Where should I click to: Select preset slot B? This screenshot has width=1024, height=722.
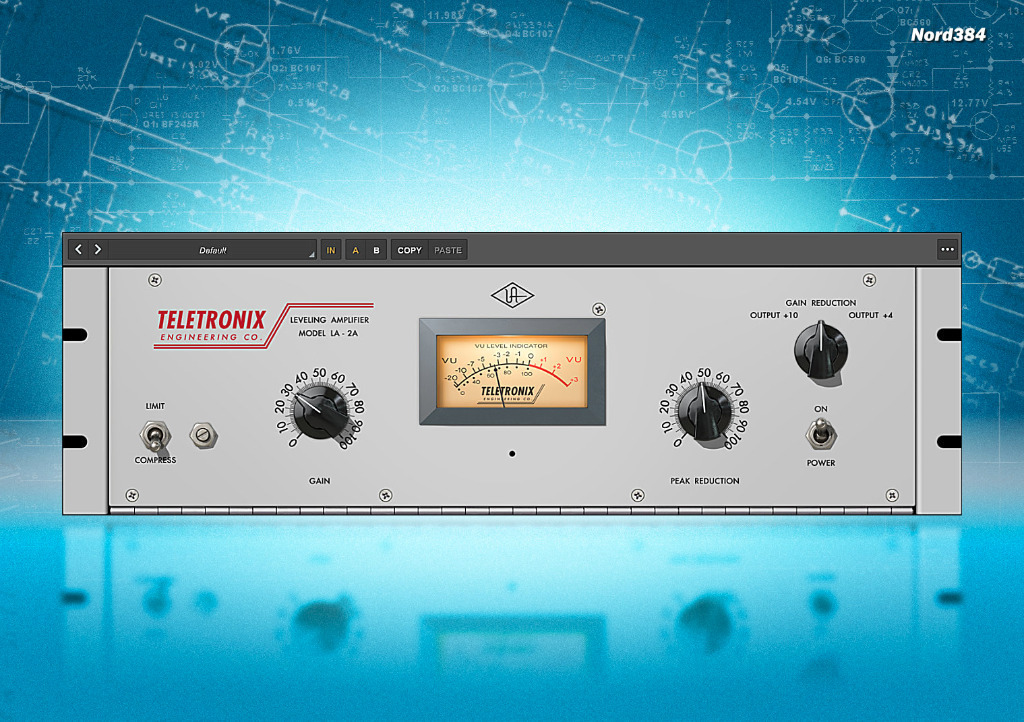[376, 250]
